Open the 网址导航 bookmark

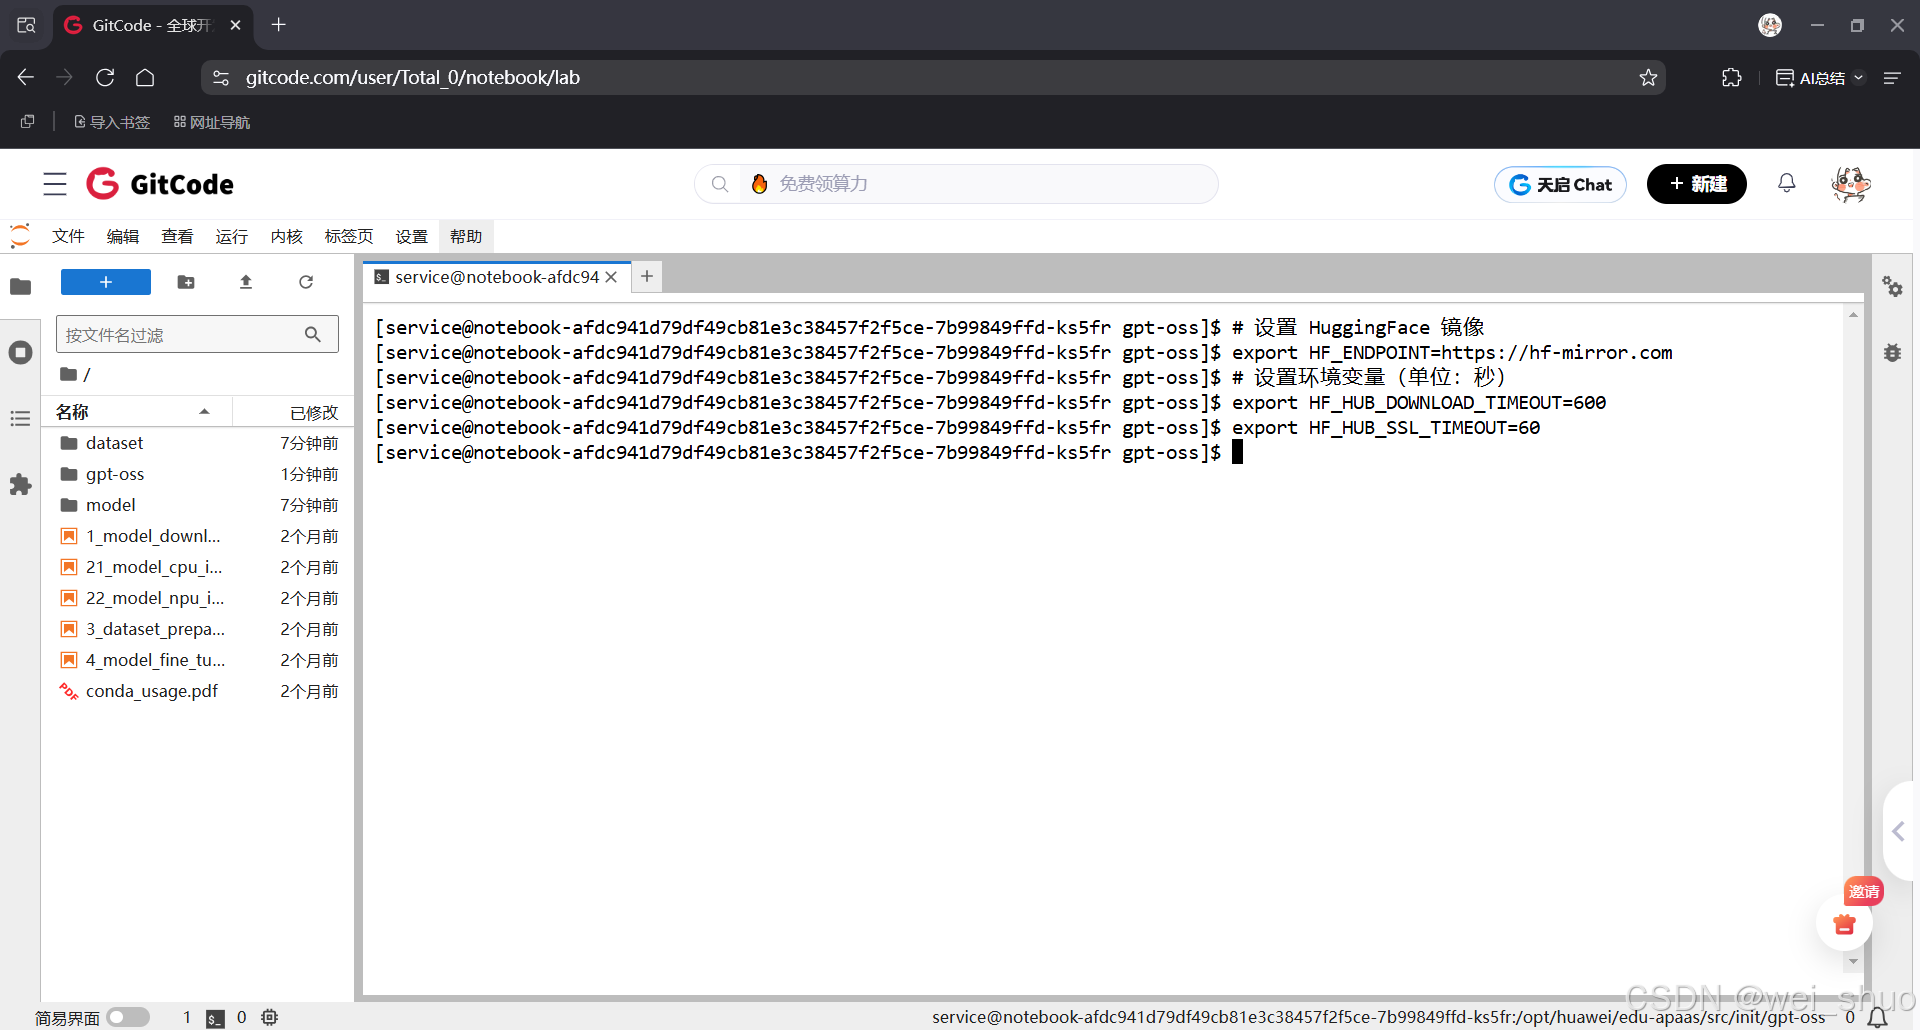(x=211, y=122)
